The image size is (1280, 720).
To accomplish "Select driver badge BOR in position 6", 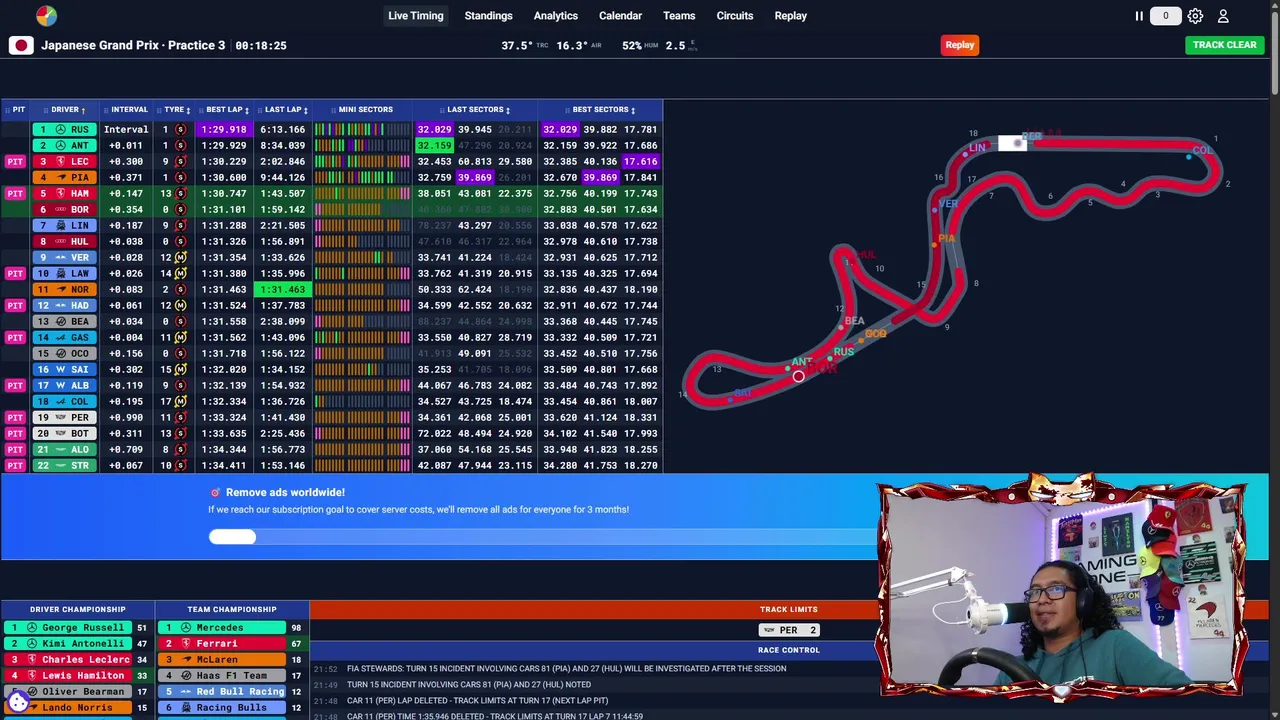I will click(x=64, y=209).
